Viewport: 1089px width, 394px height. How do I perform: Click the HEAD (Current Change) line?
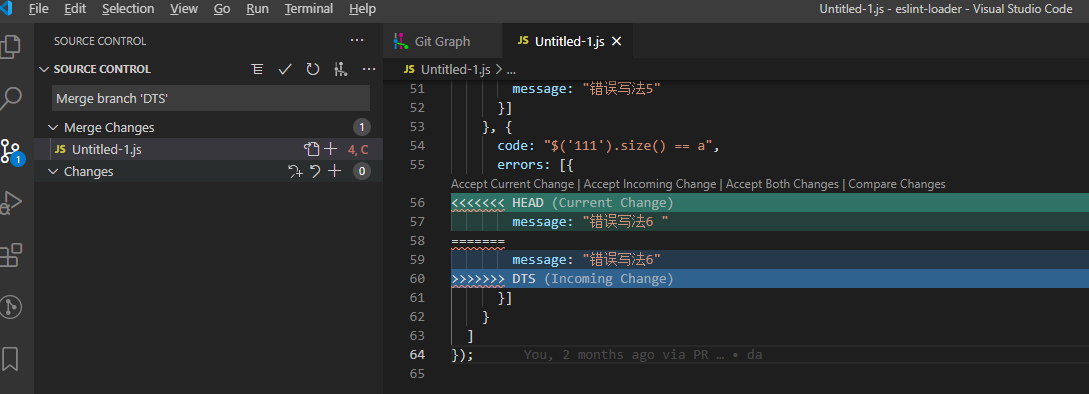click(x=770, y=203)
